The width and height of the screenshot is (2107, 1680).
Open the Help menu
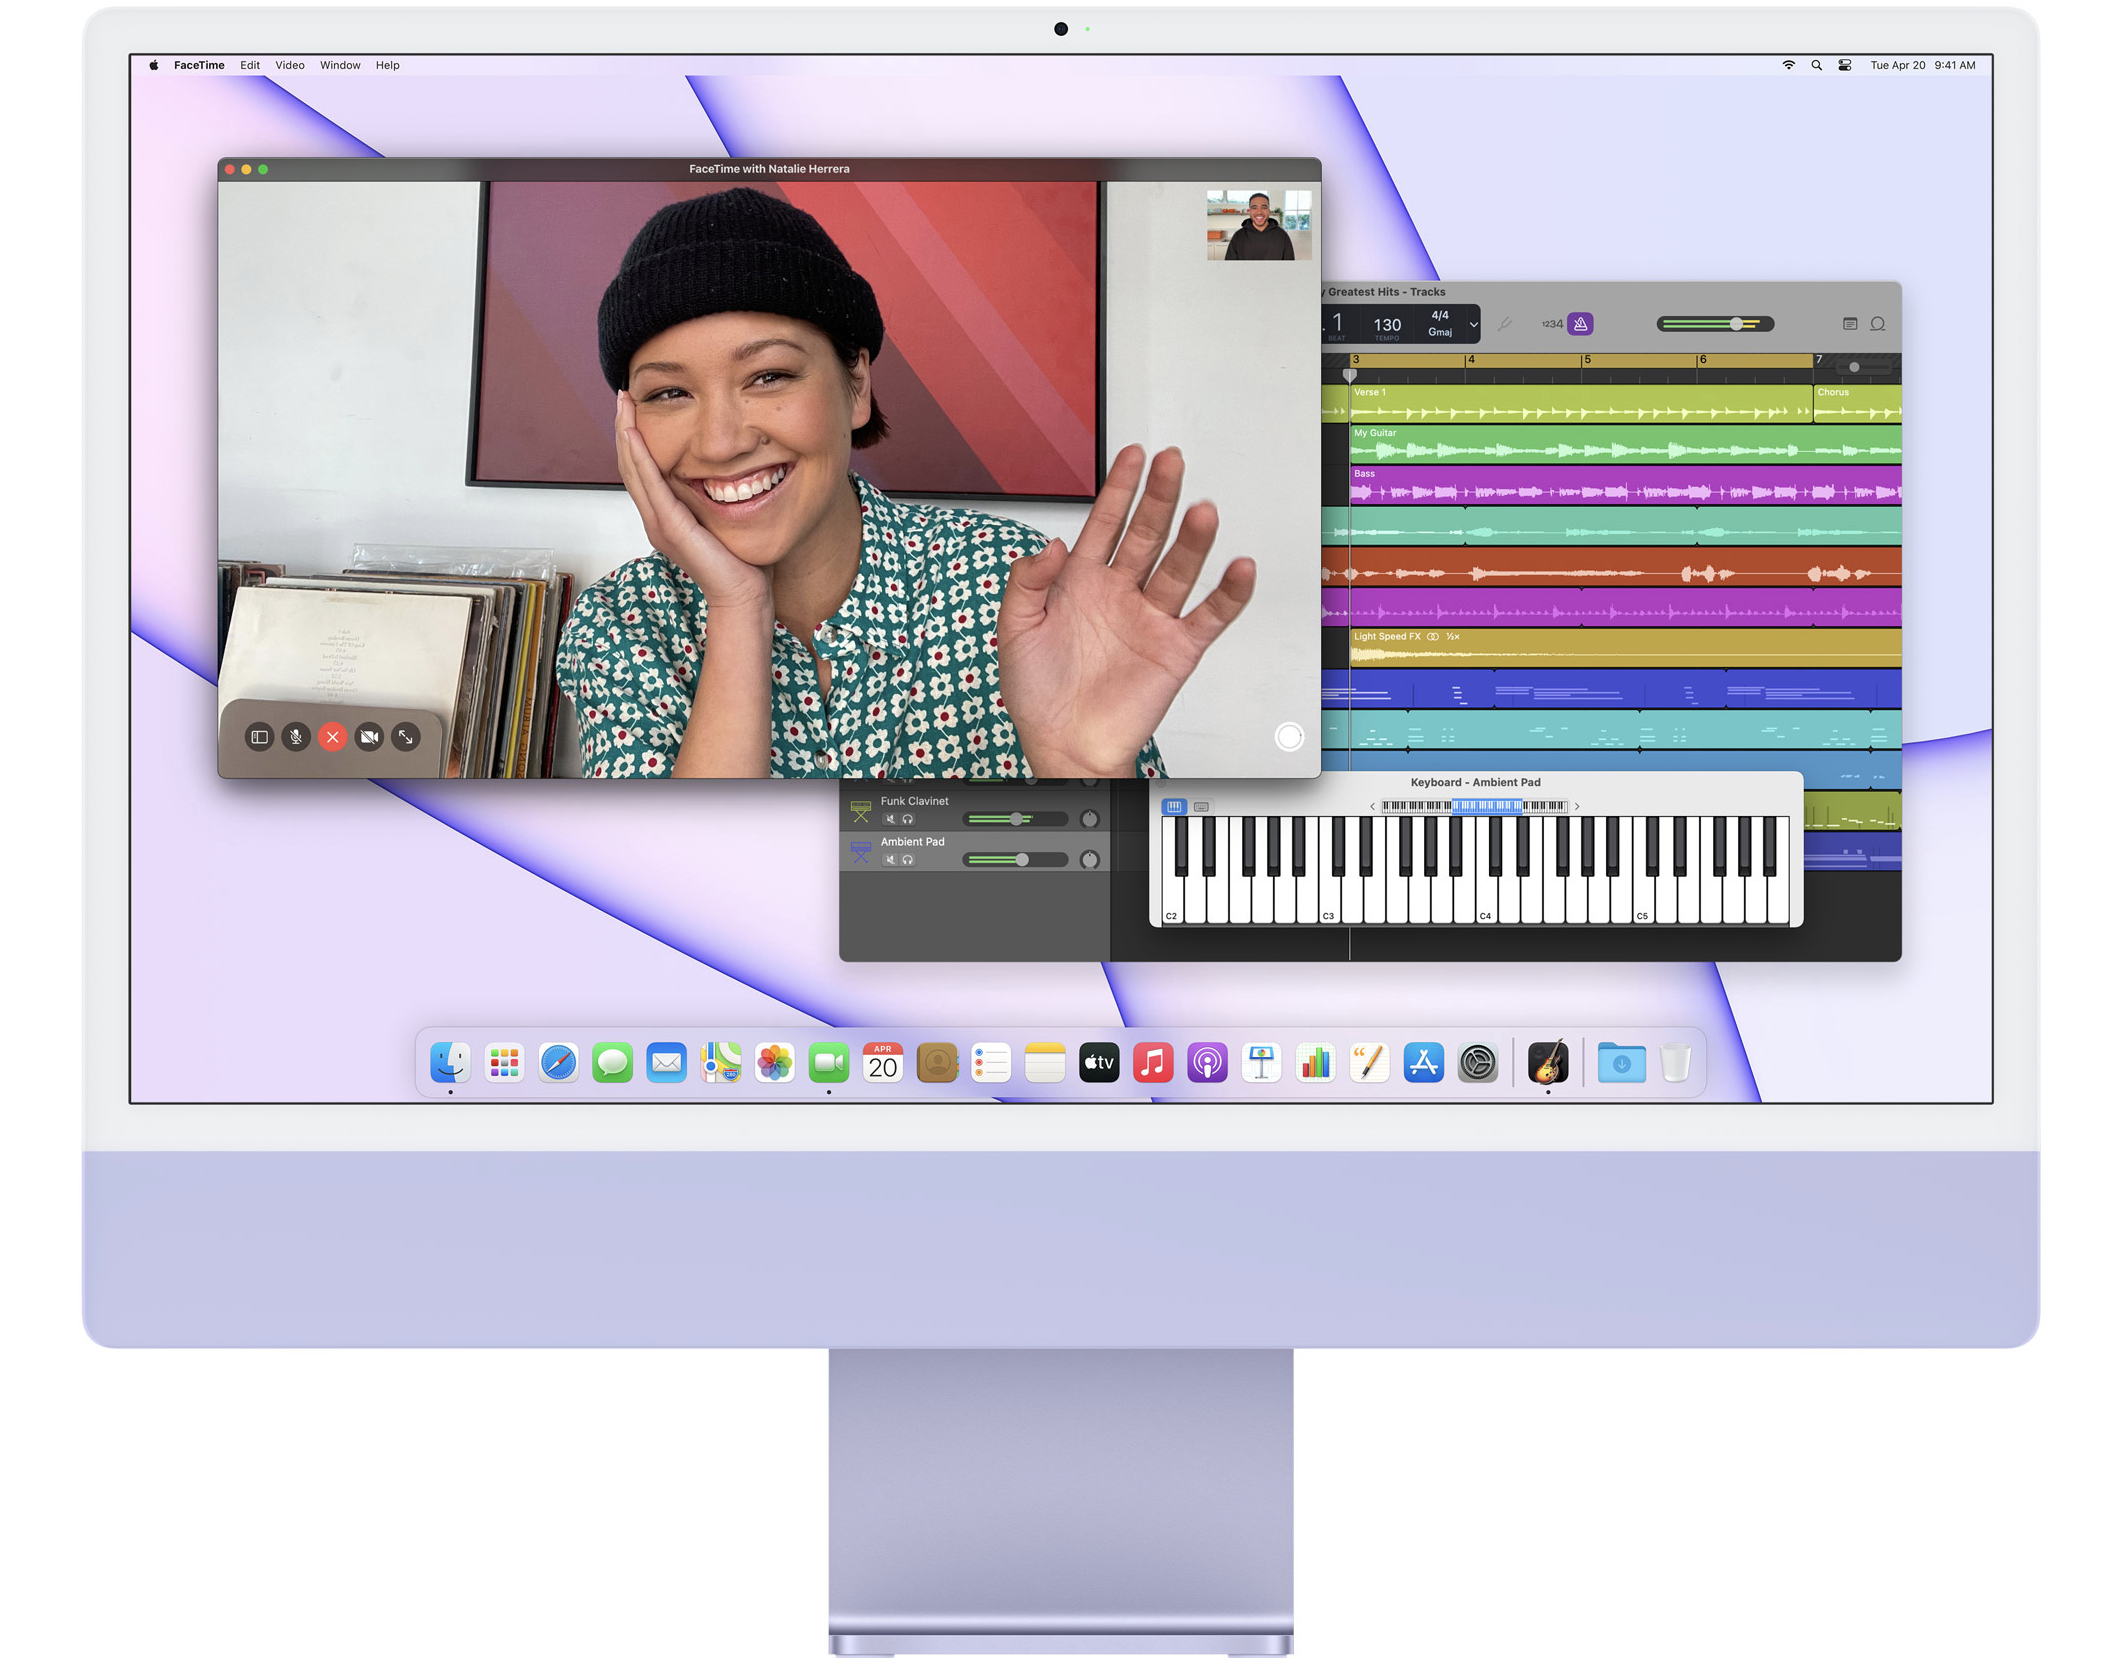point(387,65)
